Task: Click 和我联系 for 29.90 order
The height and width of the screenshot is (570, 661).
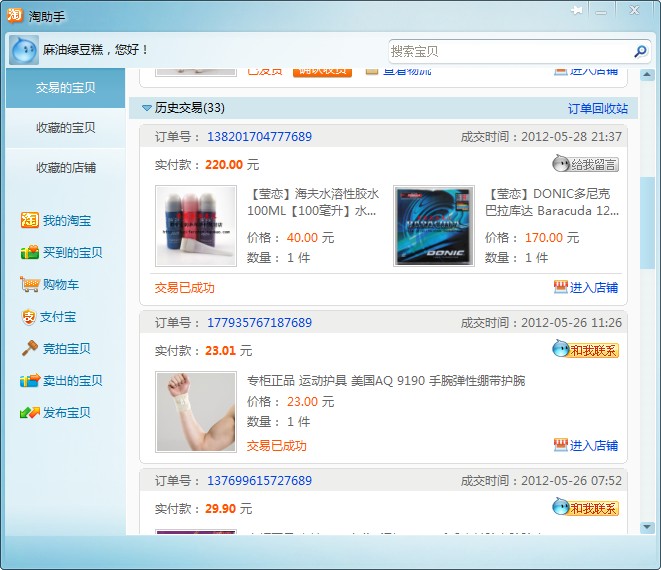Action: [586, 508]
